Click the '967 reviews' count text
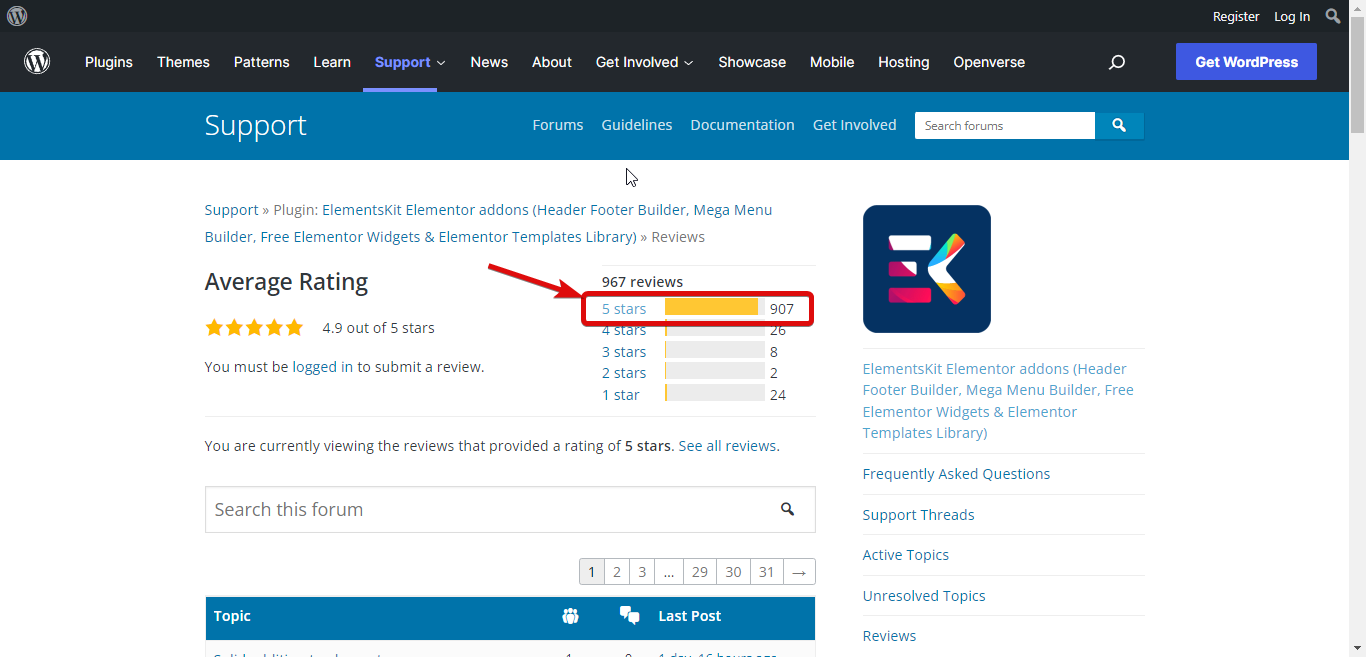The width and height of the screenshot is (1366, 657). pyautogui.click(x=642, y=282)
